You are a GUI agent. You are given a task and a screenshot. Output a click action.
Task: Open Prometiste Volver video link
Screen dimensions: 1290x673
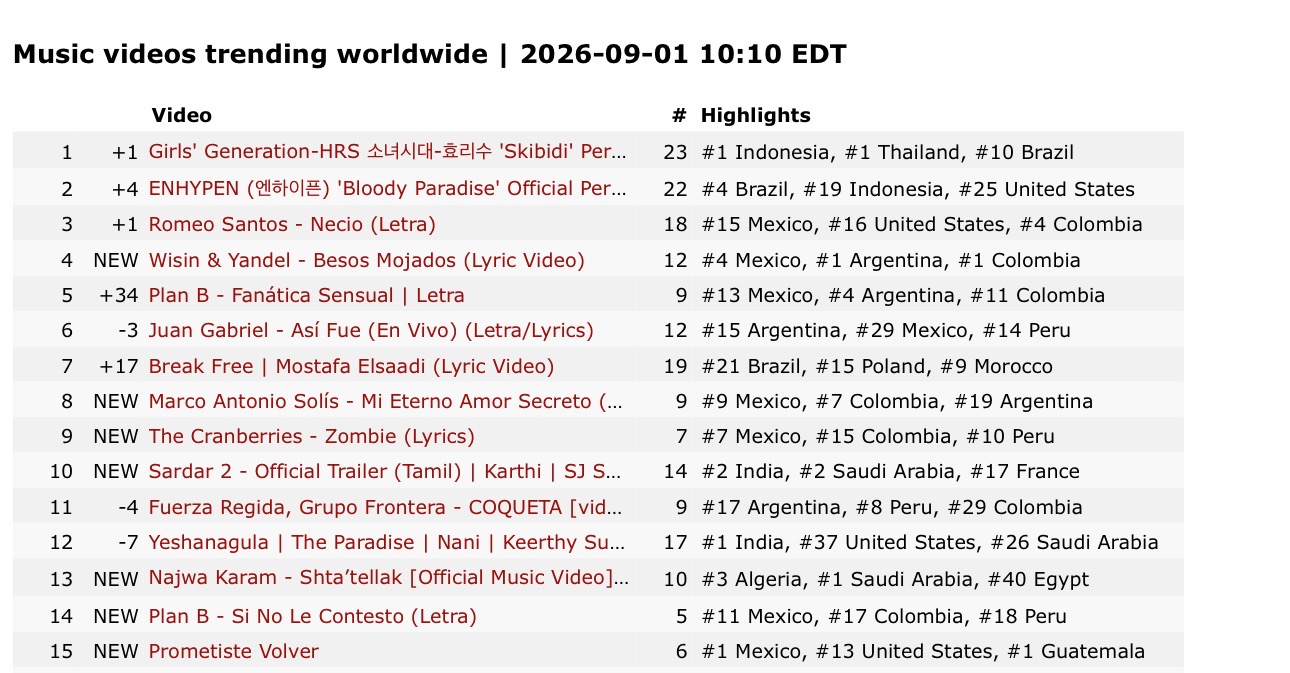coord(233,651)
